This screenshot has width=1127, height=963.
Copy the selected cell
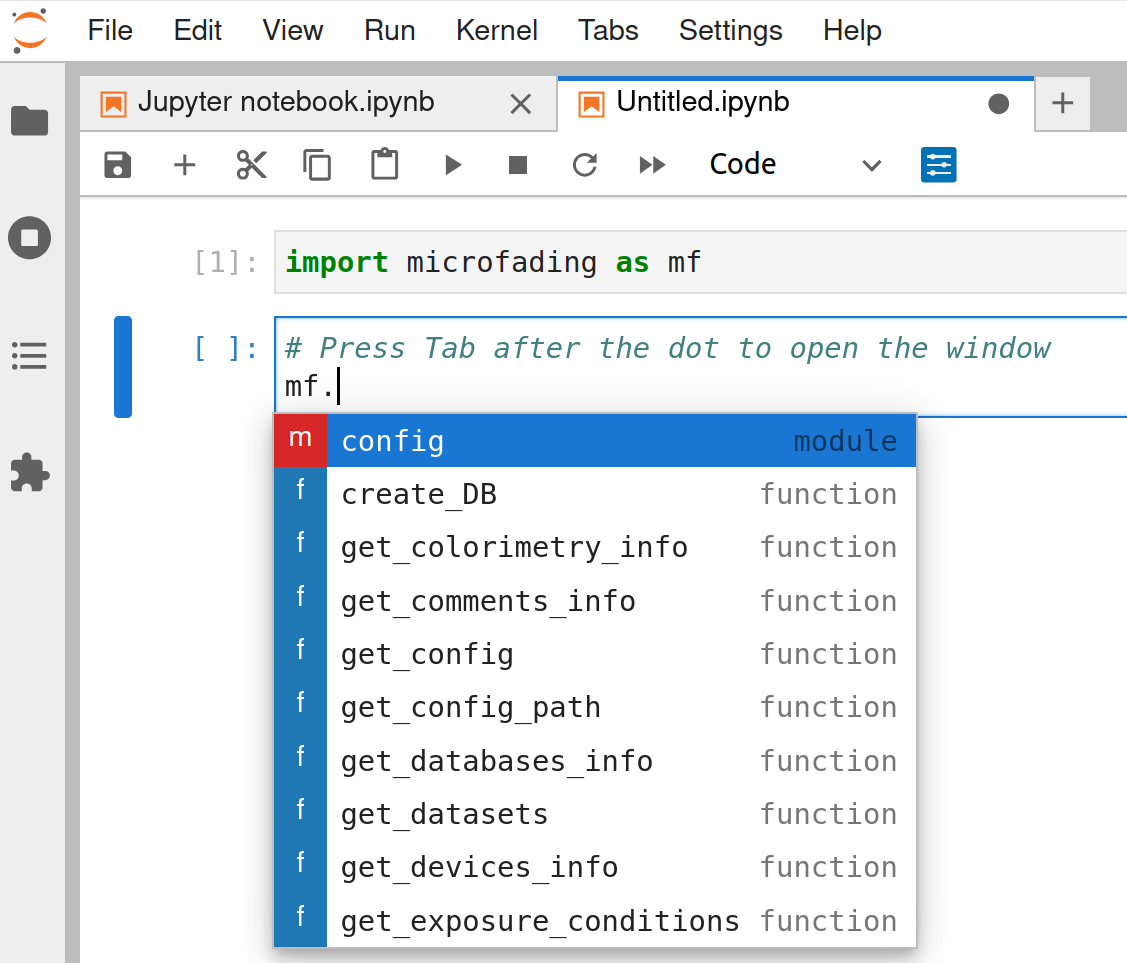(318, 165)
